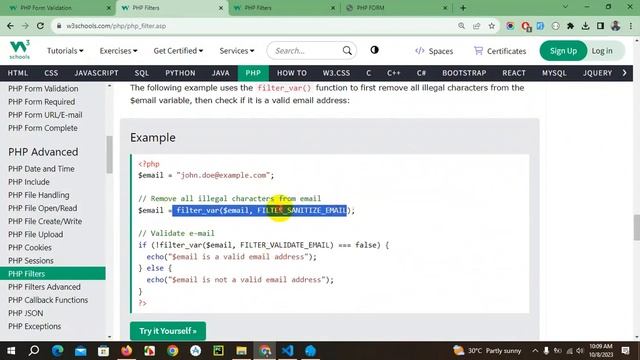Click the share icon in the address bar
This screenshot has height=360, width=640.
[476, 26]
